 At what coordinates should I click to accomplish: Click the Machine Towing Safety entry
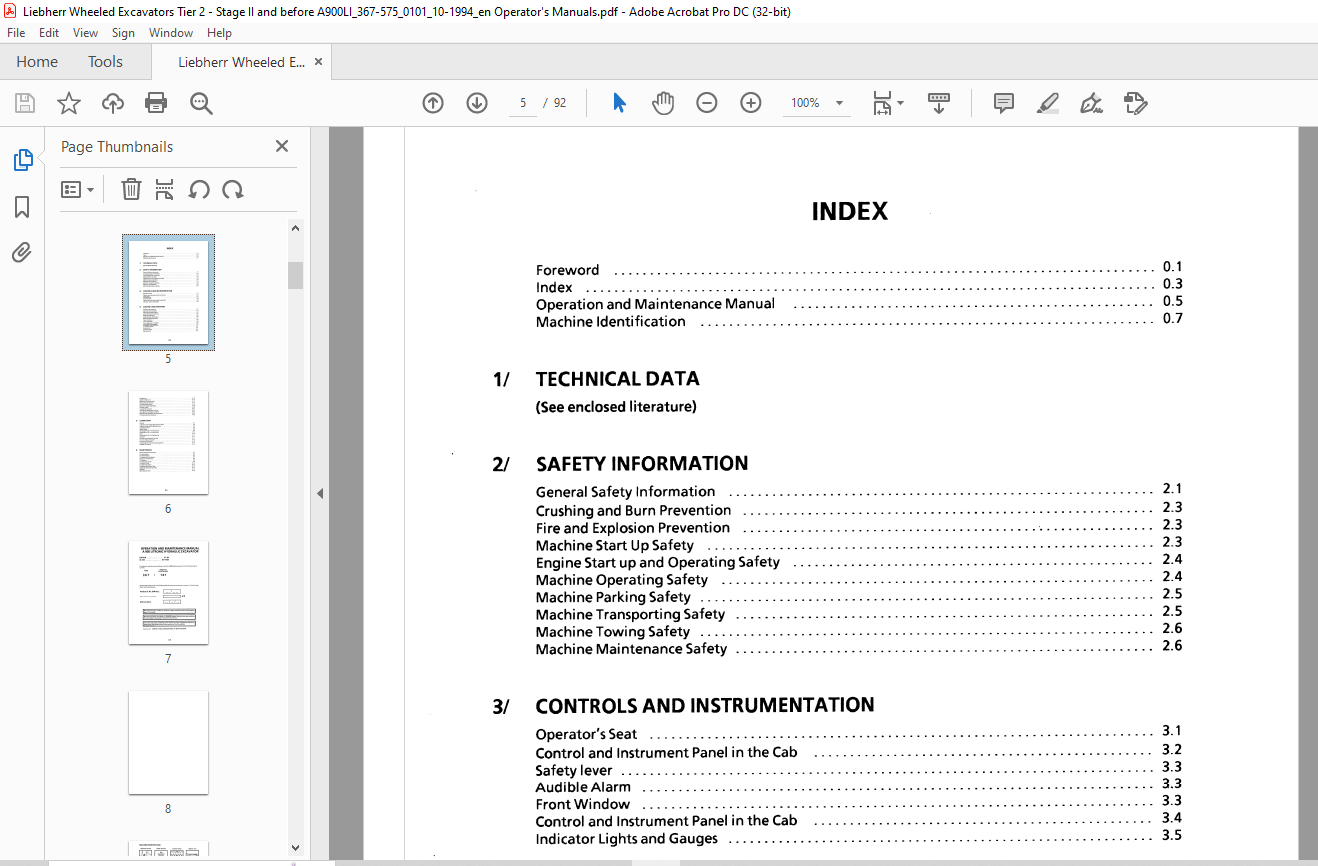[859, 631]
